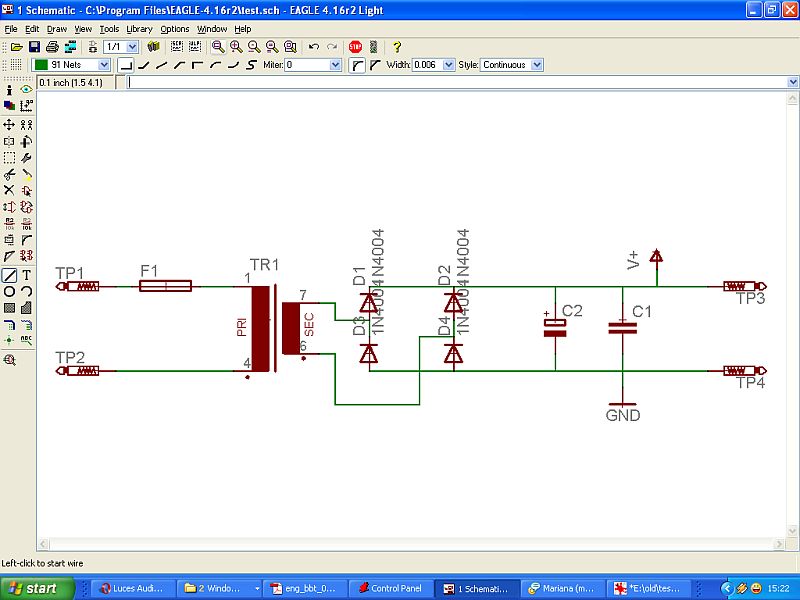Zoom in with the plus magnifier
This screenshot has height=600, width=800.
pyautogui.click(x=236, y=47)
